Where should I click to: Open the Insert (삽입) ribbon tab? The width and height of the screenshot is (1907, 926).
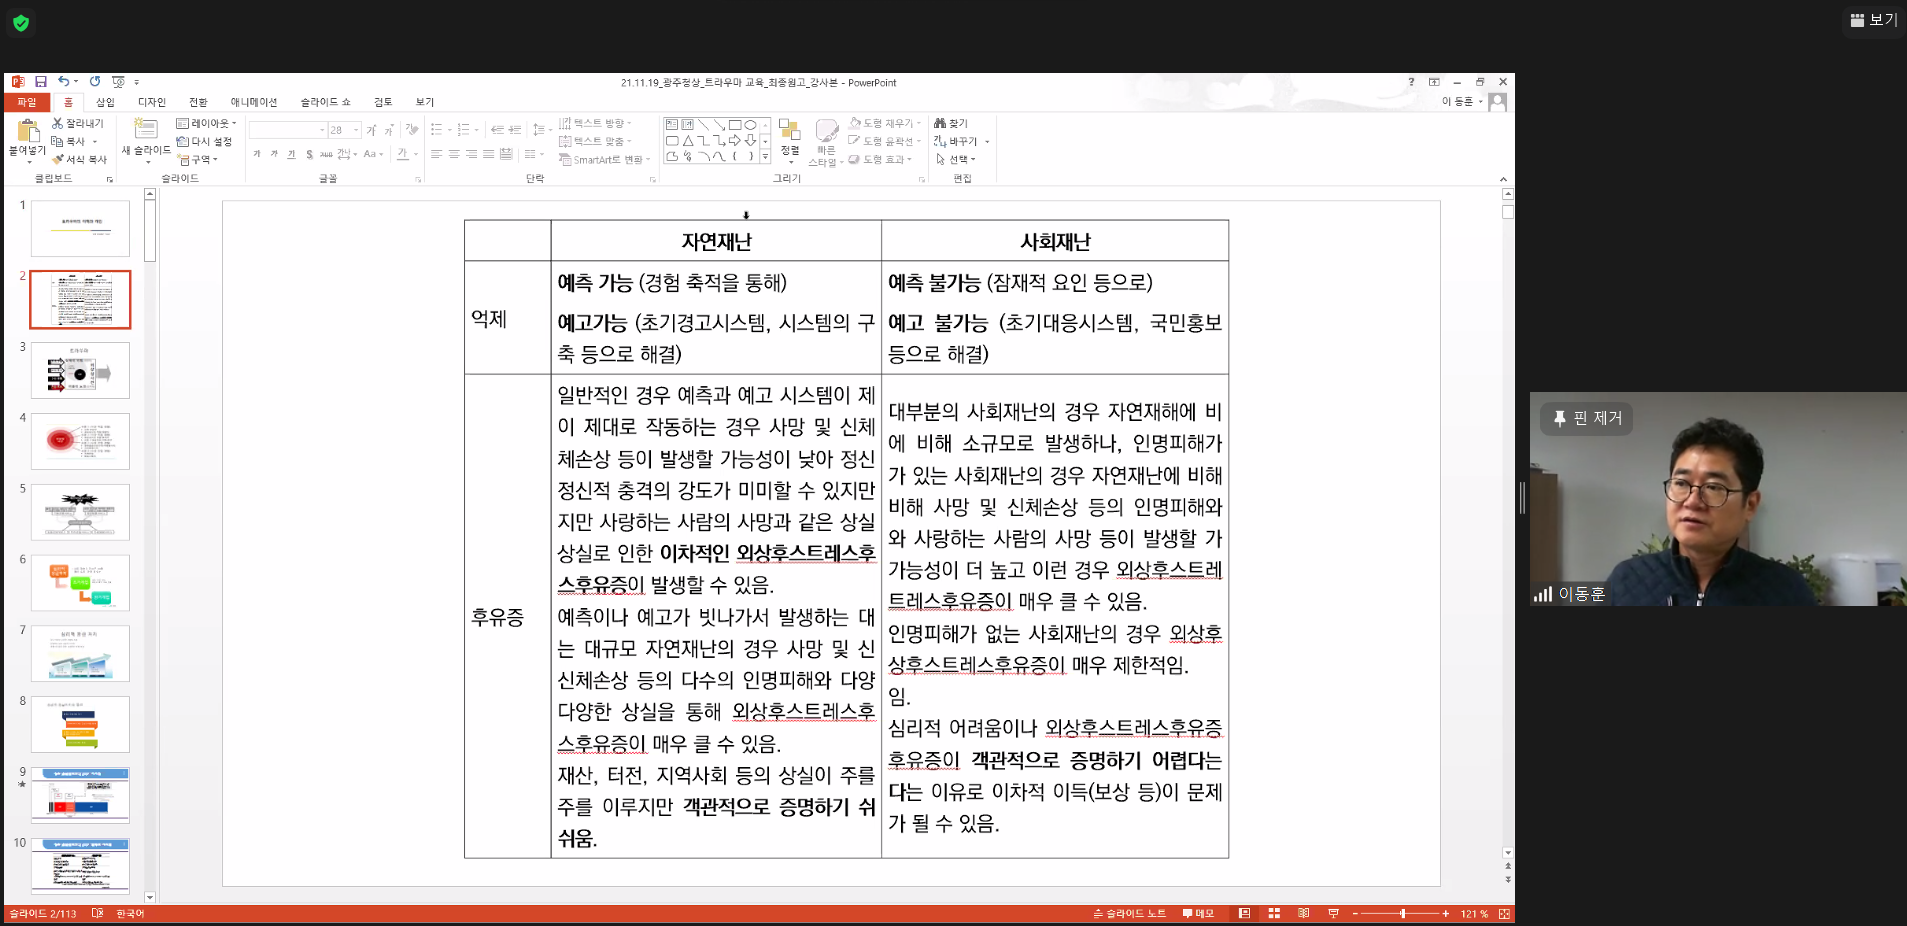click(x=105, y=102)
